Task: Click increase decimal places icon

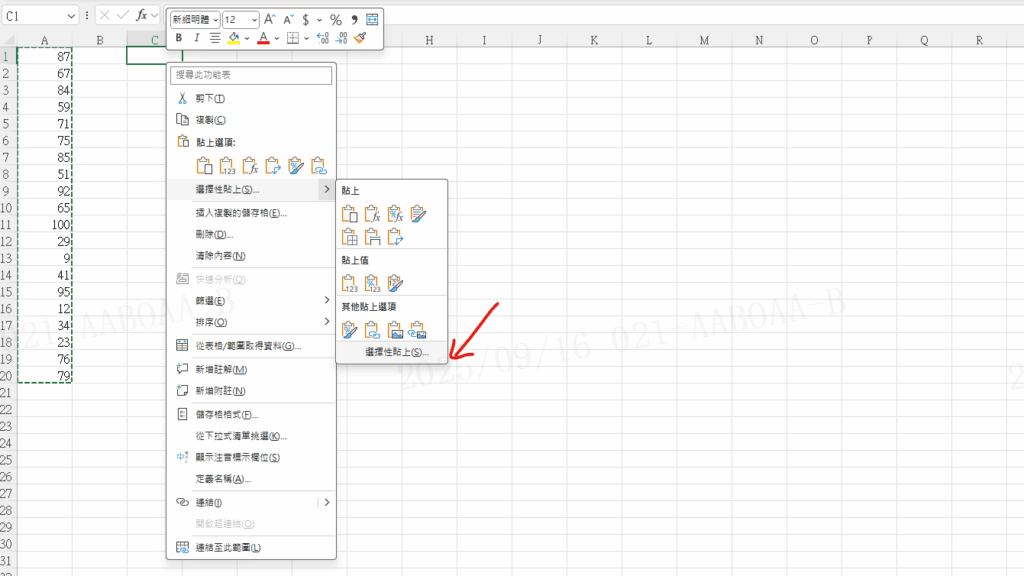Action: click(x=322, y=38)
